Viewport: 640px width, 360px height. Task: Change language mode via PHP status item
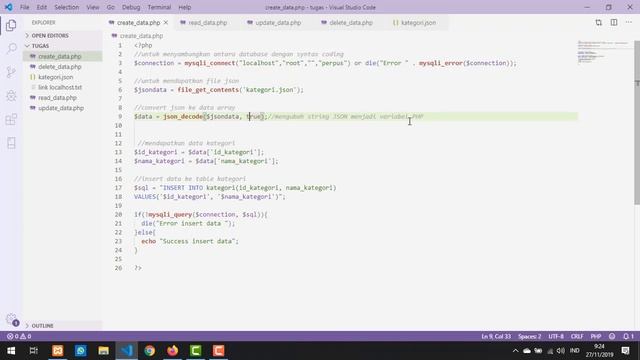[x=596, y=336]
